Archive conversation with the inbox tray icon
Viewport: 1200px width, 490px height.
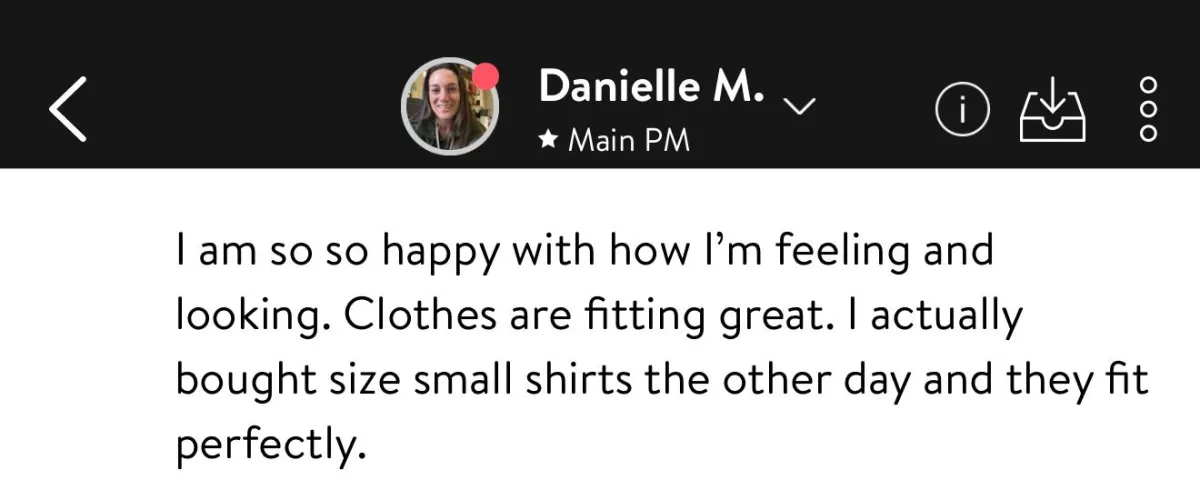click(1051, 108)
